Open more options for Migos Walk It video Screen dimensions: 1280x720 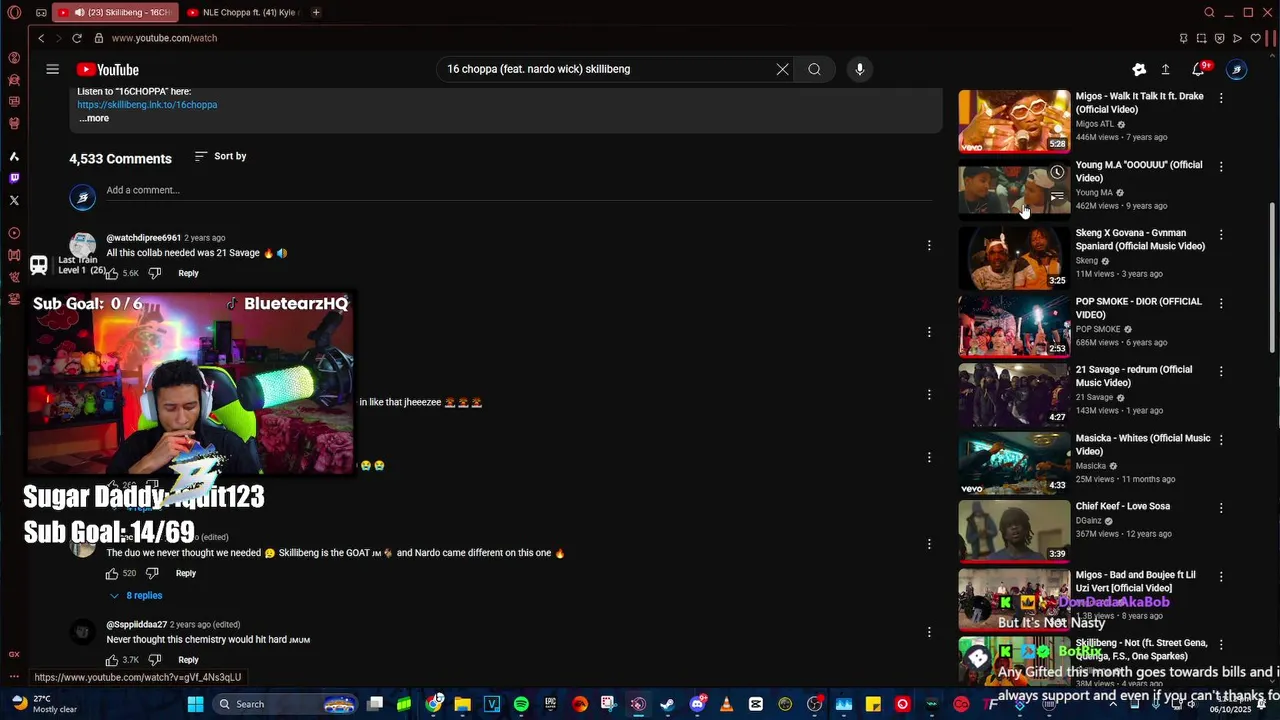click(x=1220, y=98)
